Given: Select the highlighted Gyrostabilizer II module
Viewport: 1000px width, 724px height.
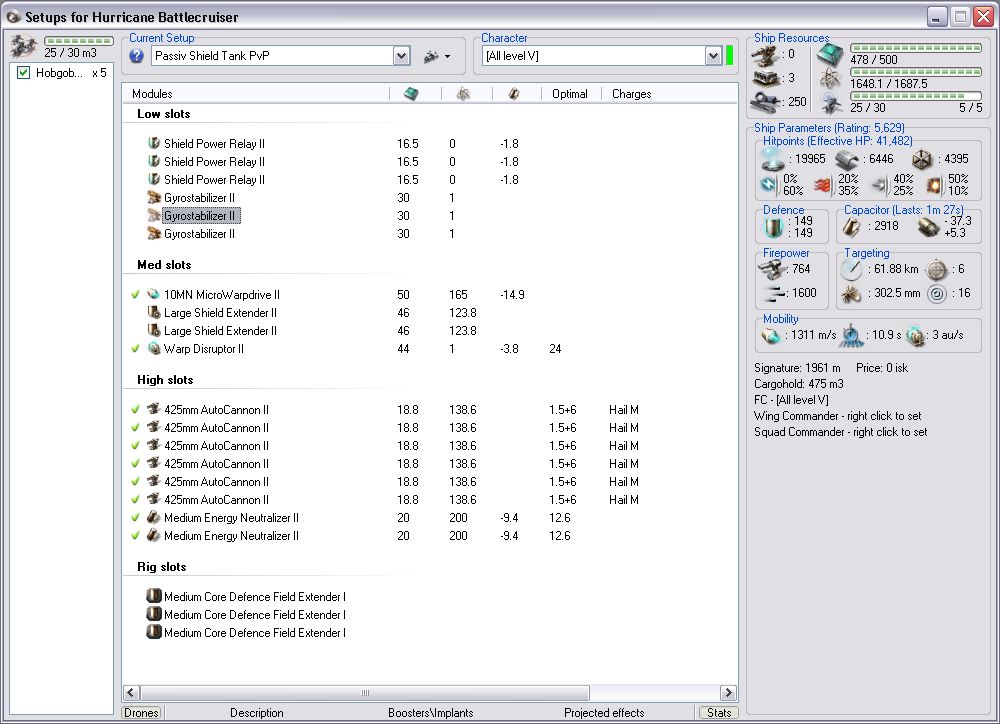Looking at the screenshot, I should 200,216.
